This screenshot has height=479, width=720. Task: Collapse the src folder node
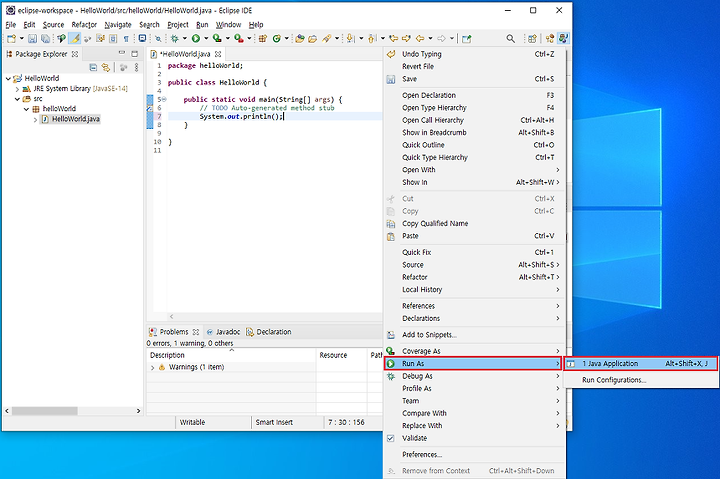pyautogui.click(x=17, y=99)
